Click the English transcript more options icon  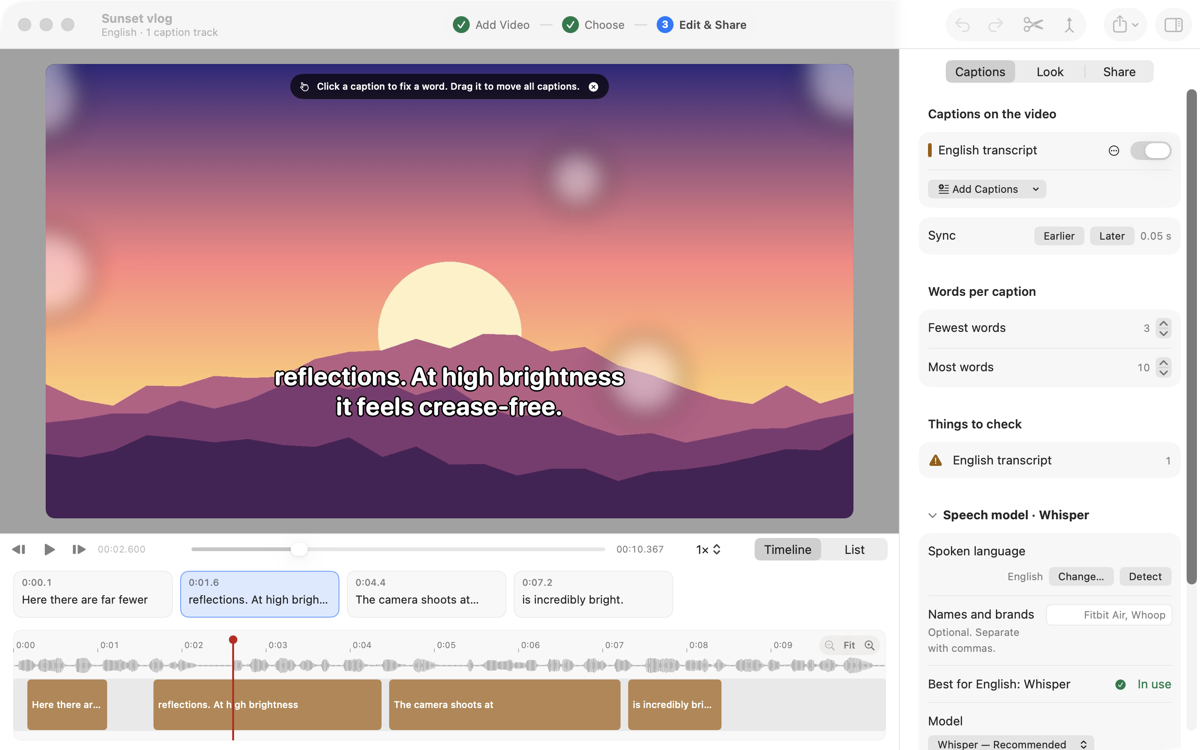pyautogui.click(x=1114, y=151)
